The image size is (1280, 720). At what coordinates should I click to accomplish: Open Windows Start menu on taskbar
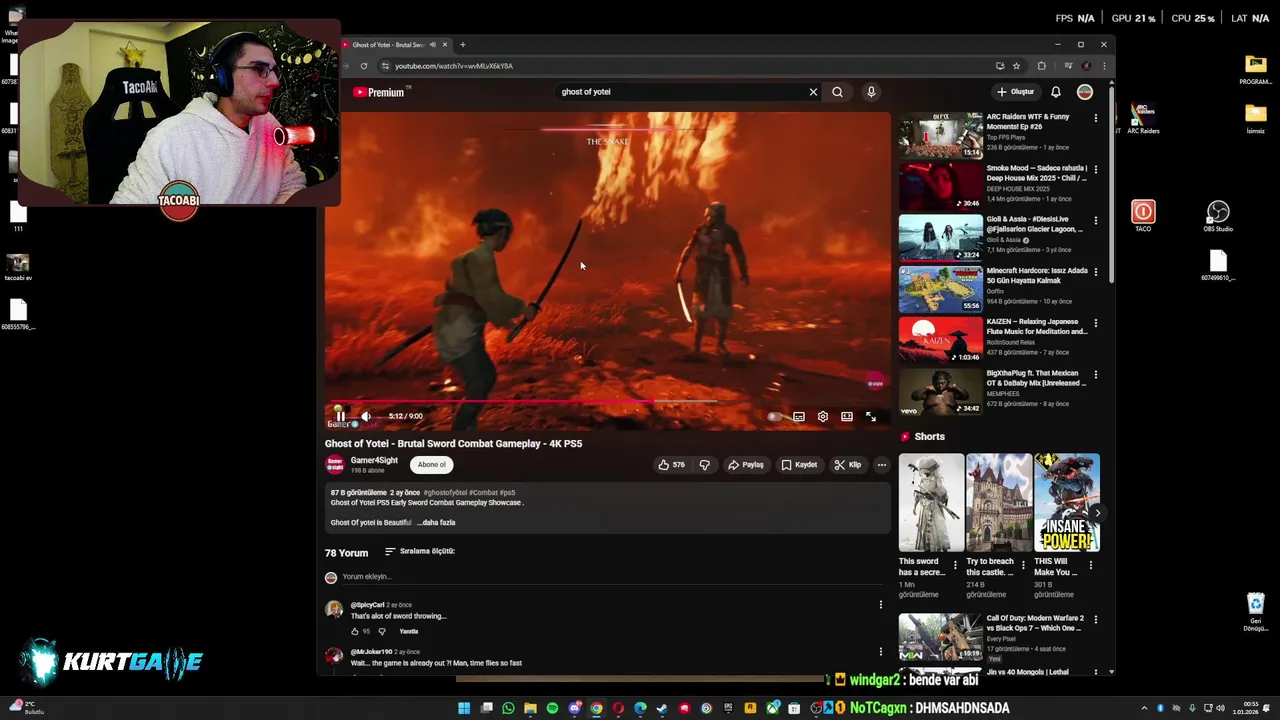(x=464, y=709)
